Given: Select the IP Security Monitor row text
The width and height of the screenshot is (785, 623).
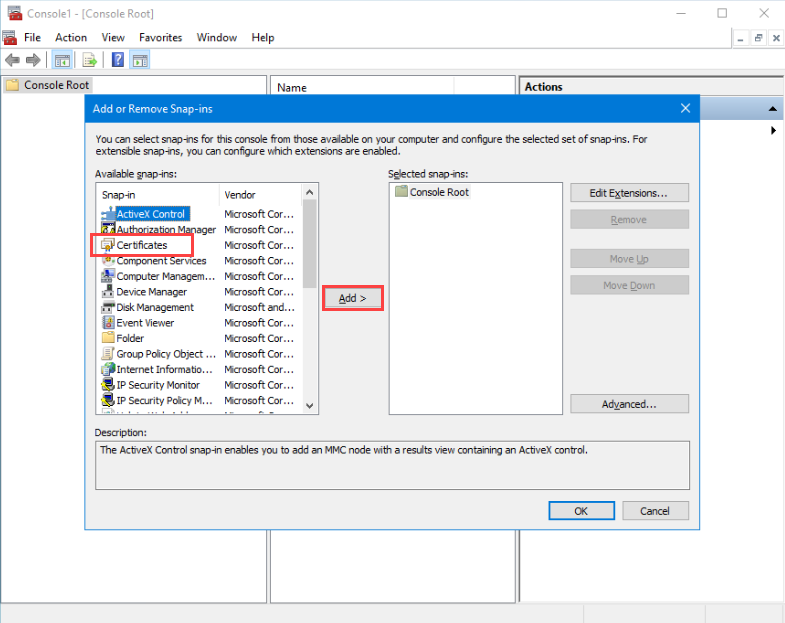Looking at the screenshot, I should (158, 385).
